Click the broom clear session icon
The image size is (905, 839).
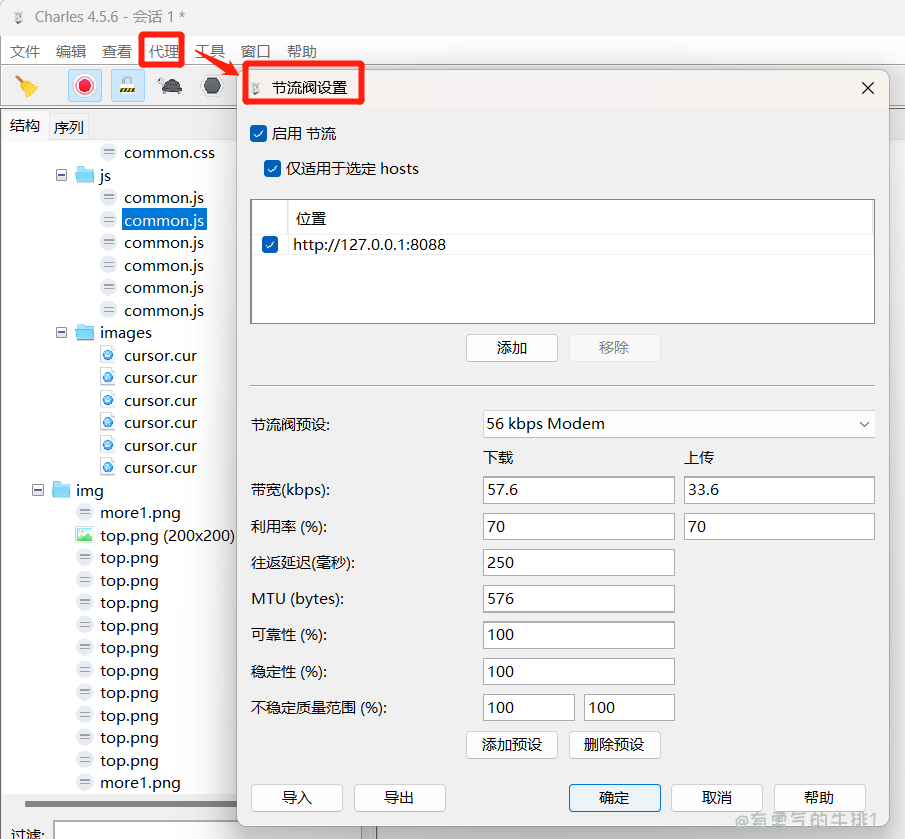(x=27, y=86)
